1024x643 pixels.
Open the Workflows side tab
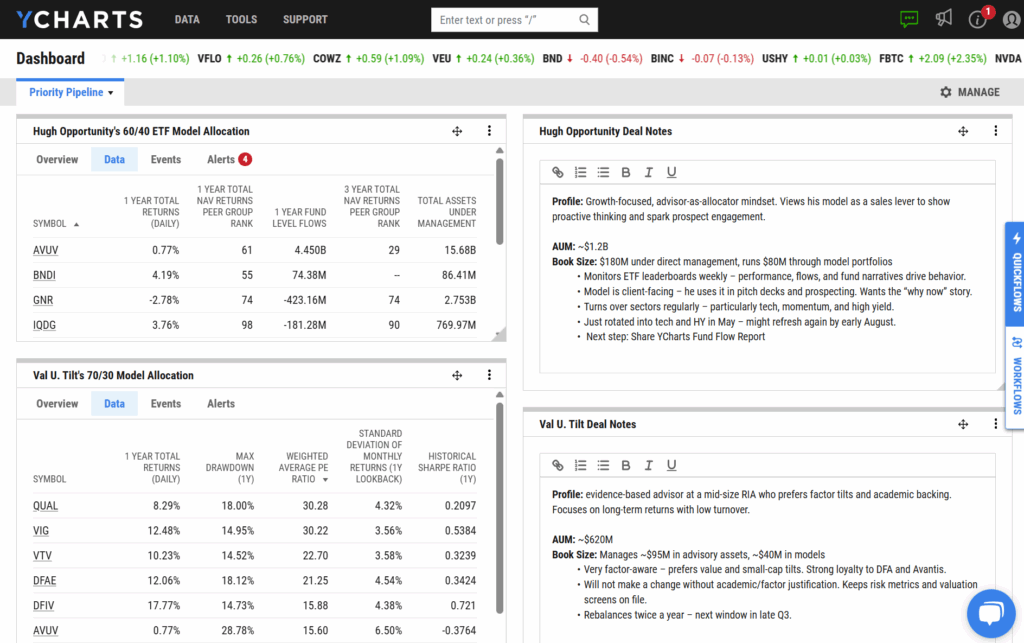tap(1016, 377)
